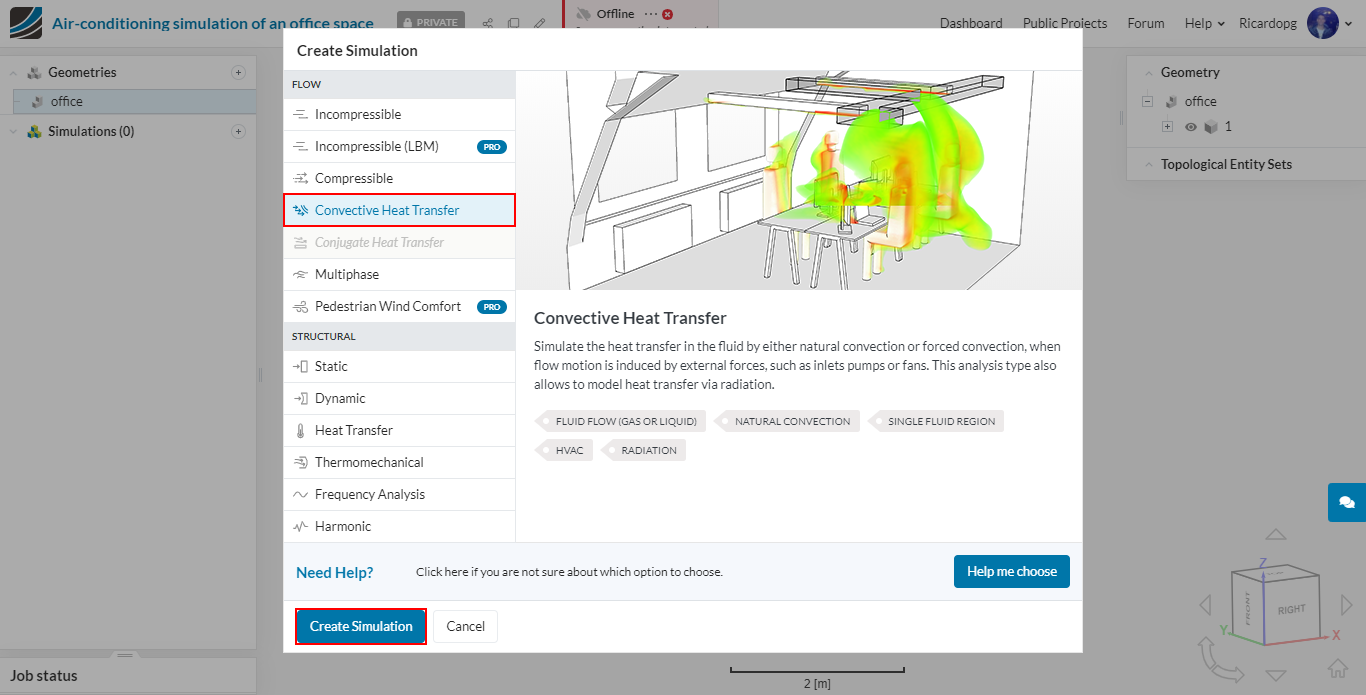The width and height of the screenshot is (1366, 695).
Task: Select Thermomechanical analysis type
Action: 399,462
